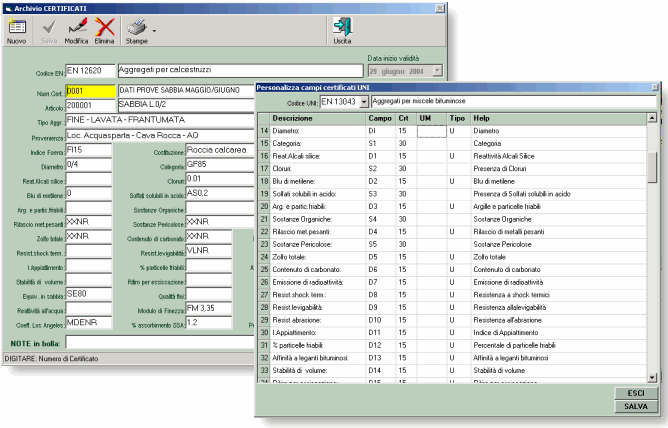Click the Cloruri field 0.01
This screenshot has height=428, width=668.
point(220,178)
